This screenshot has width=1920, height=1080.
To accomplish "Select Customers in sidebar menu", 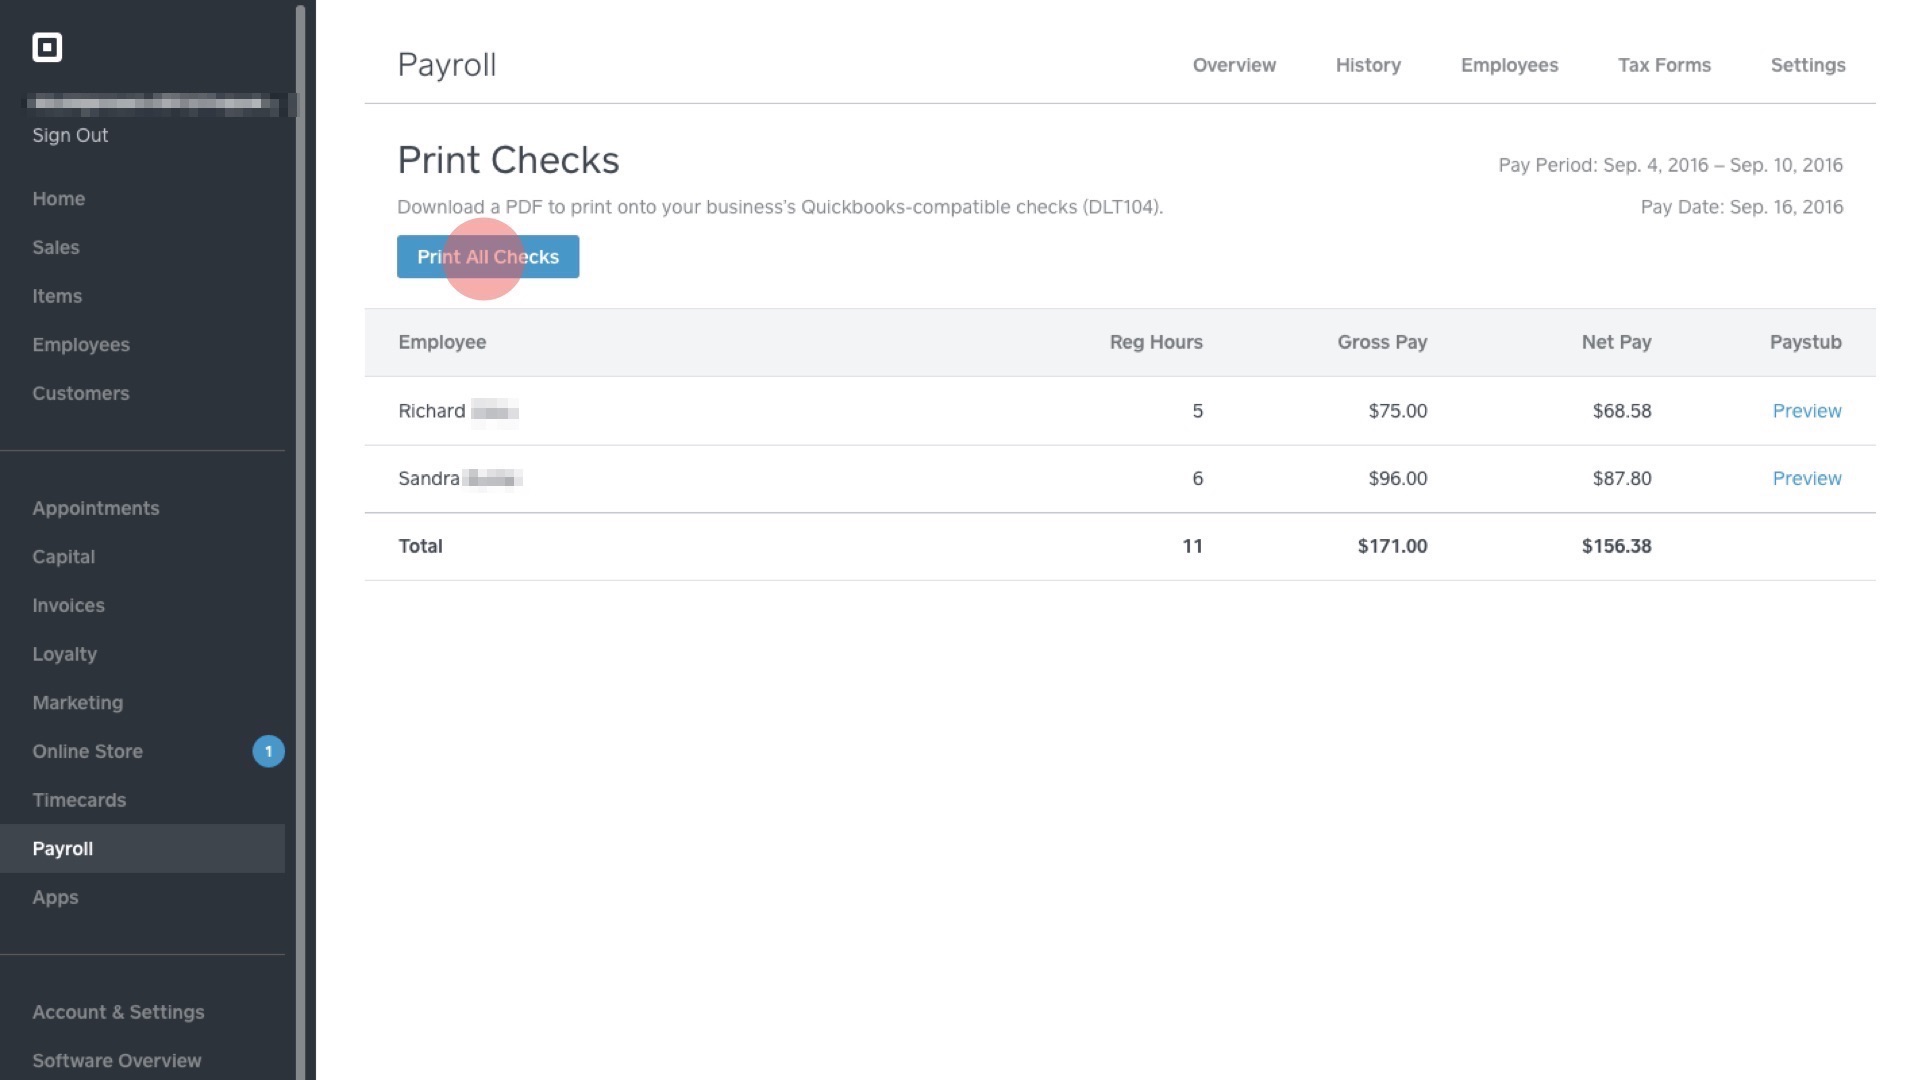I will 80,393.
